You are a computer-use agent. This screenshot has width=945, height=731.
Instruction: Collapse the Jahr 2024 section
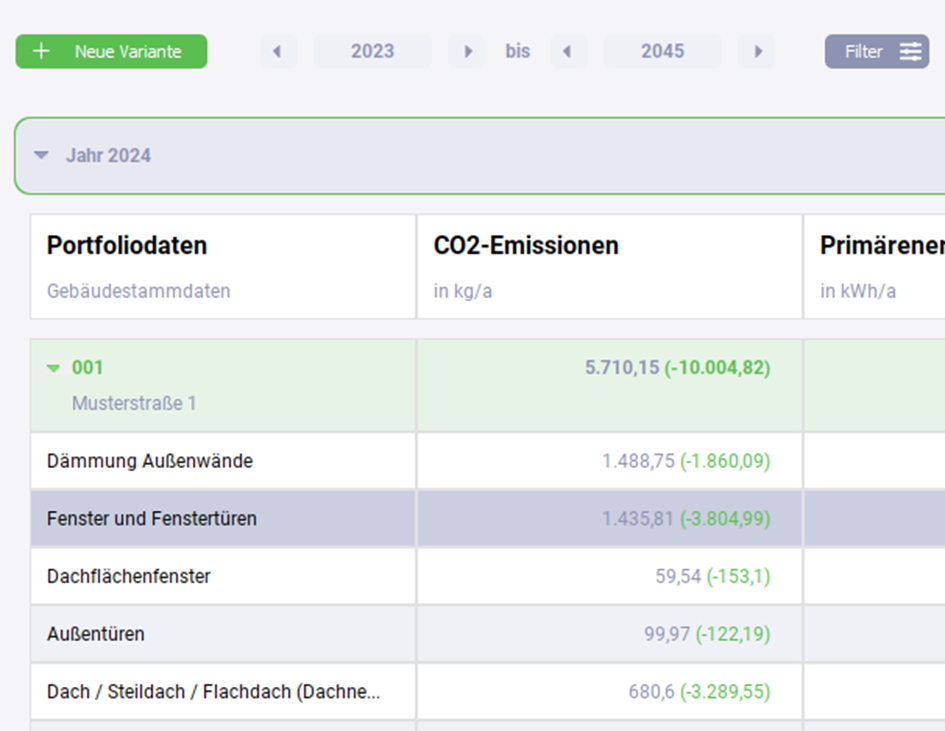coord(41,156)
